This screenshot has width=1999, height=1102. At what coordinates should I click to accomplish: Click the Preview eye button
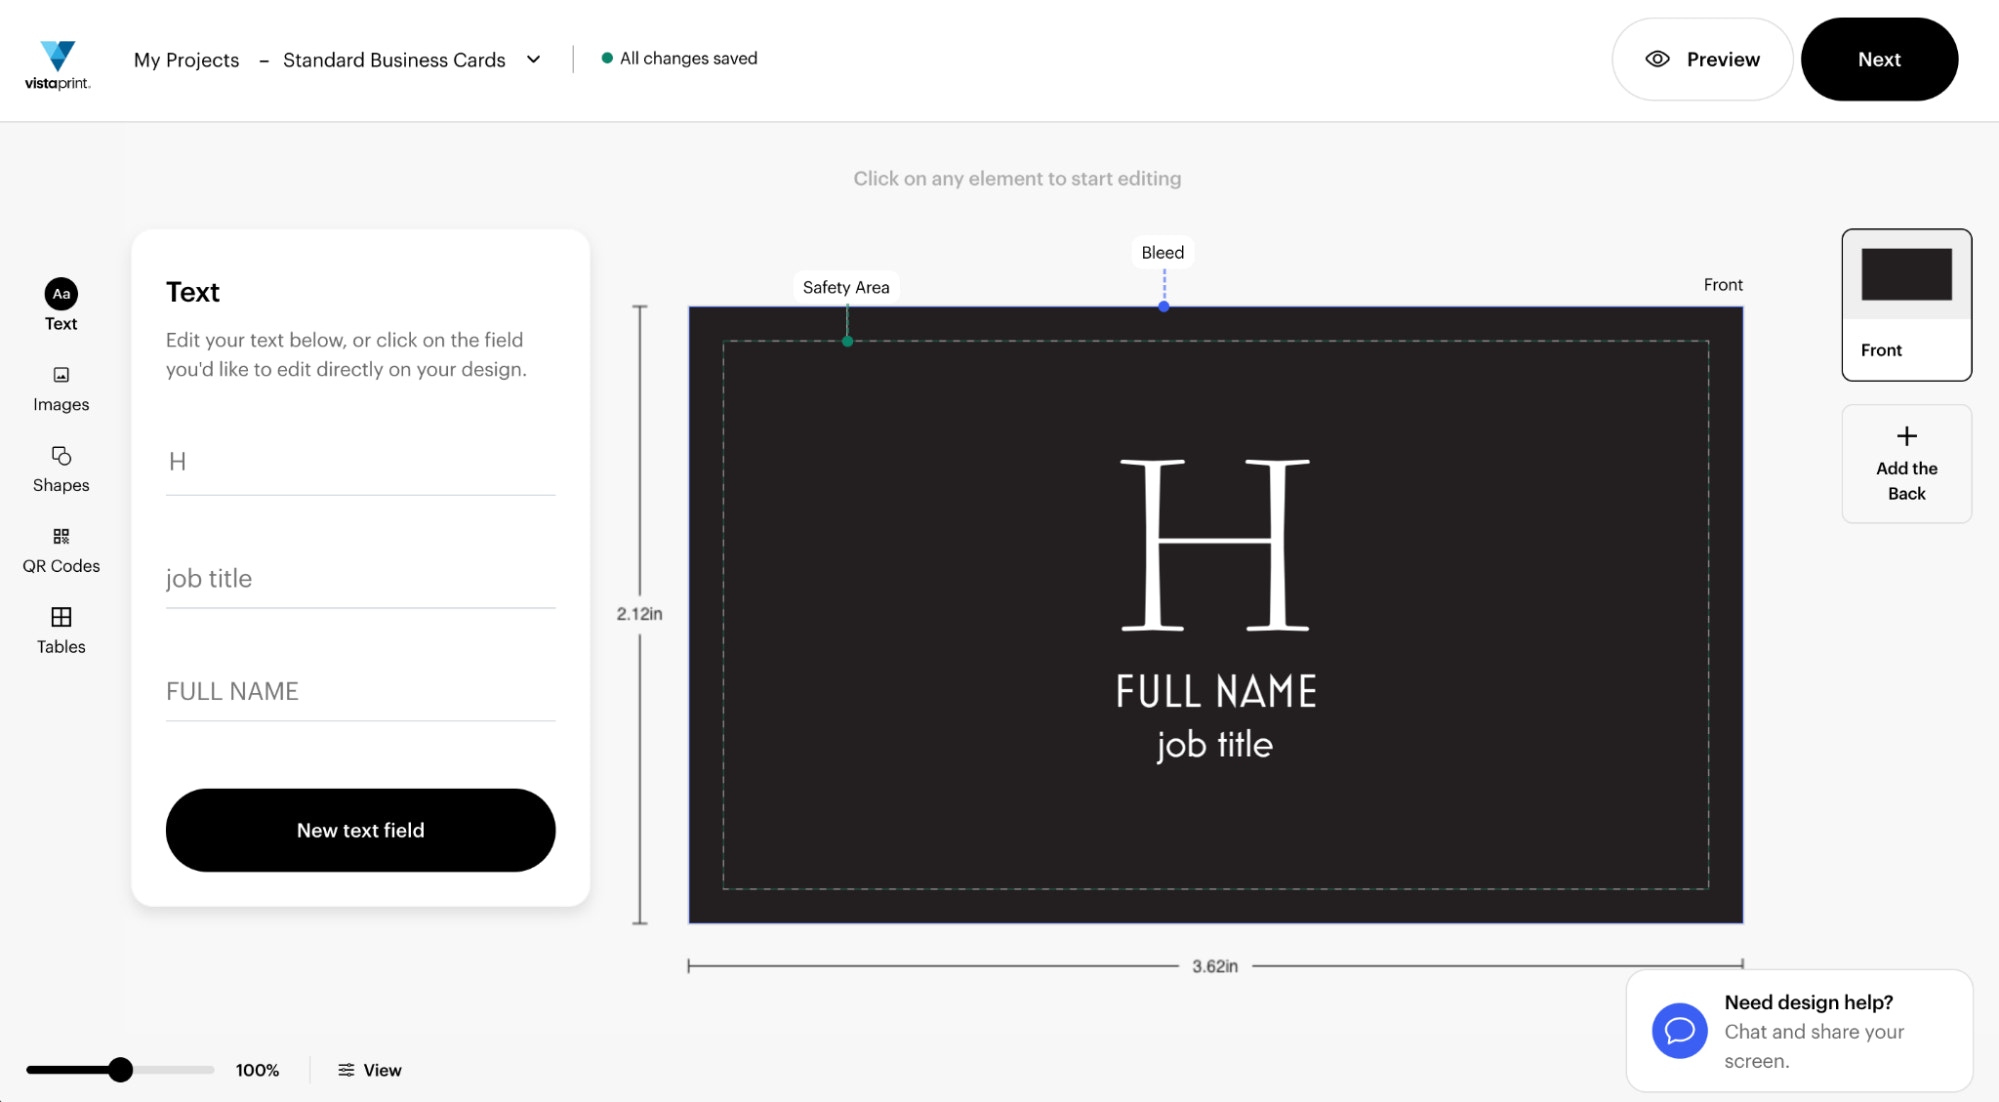tap(1702, 59)
